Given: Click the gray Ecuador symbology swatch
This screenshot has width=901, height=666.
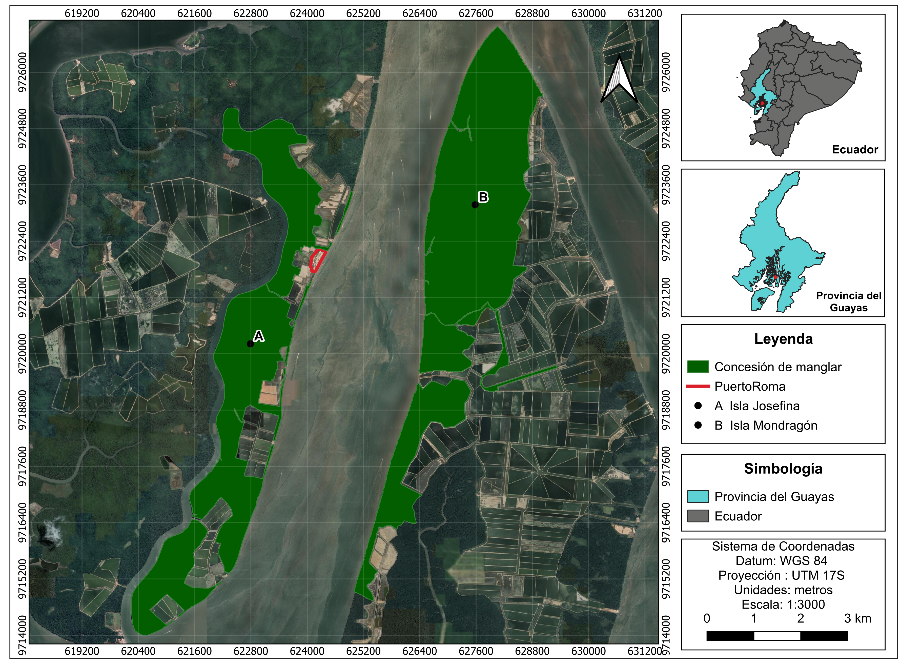Looking at the screenshot, I should [698, 516].
